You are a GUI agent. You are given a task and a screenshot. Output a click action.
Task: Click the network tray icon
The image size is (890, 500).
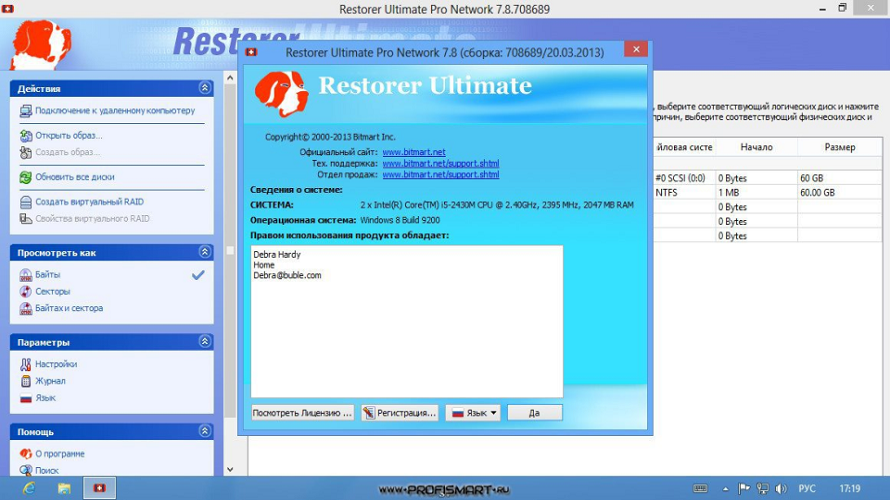(x=763, y=489)
